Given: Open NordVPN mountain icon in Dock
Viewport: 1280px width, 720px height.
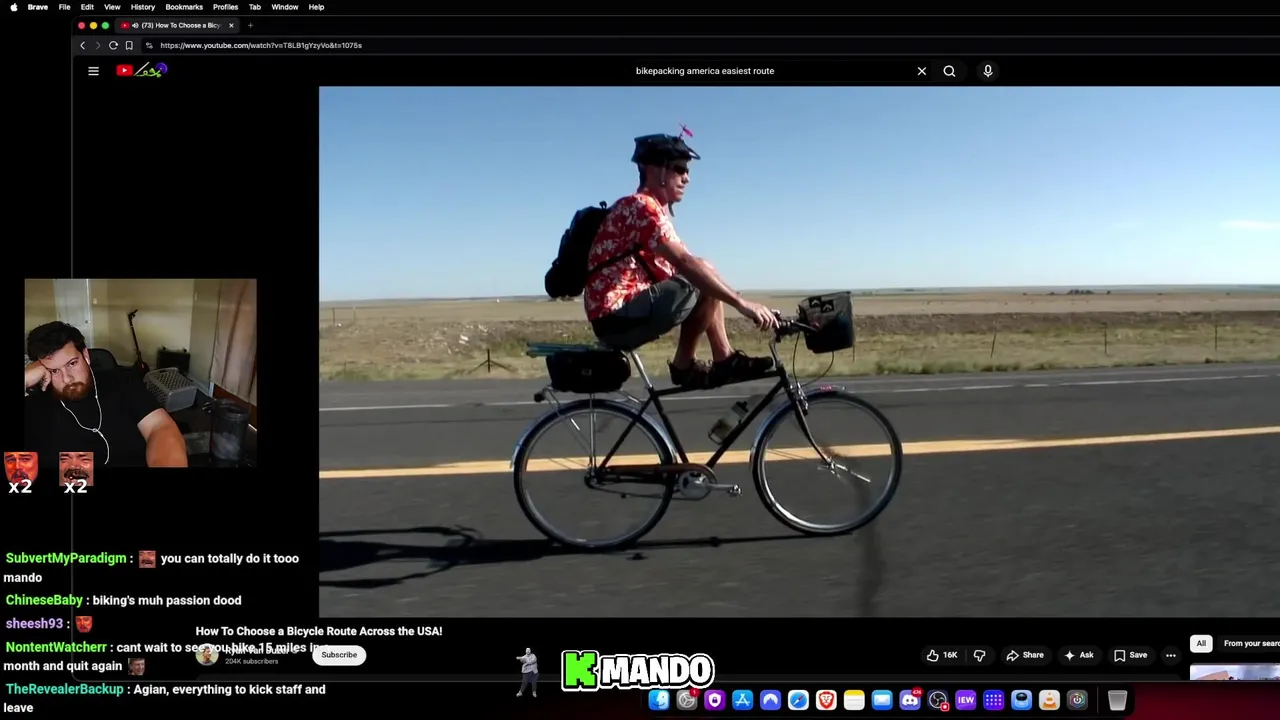Looking at the screenshot, I should tap(770, 700).
